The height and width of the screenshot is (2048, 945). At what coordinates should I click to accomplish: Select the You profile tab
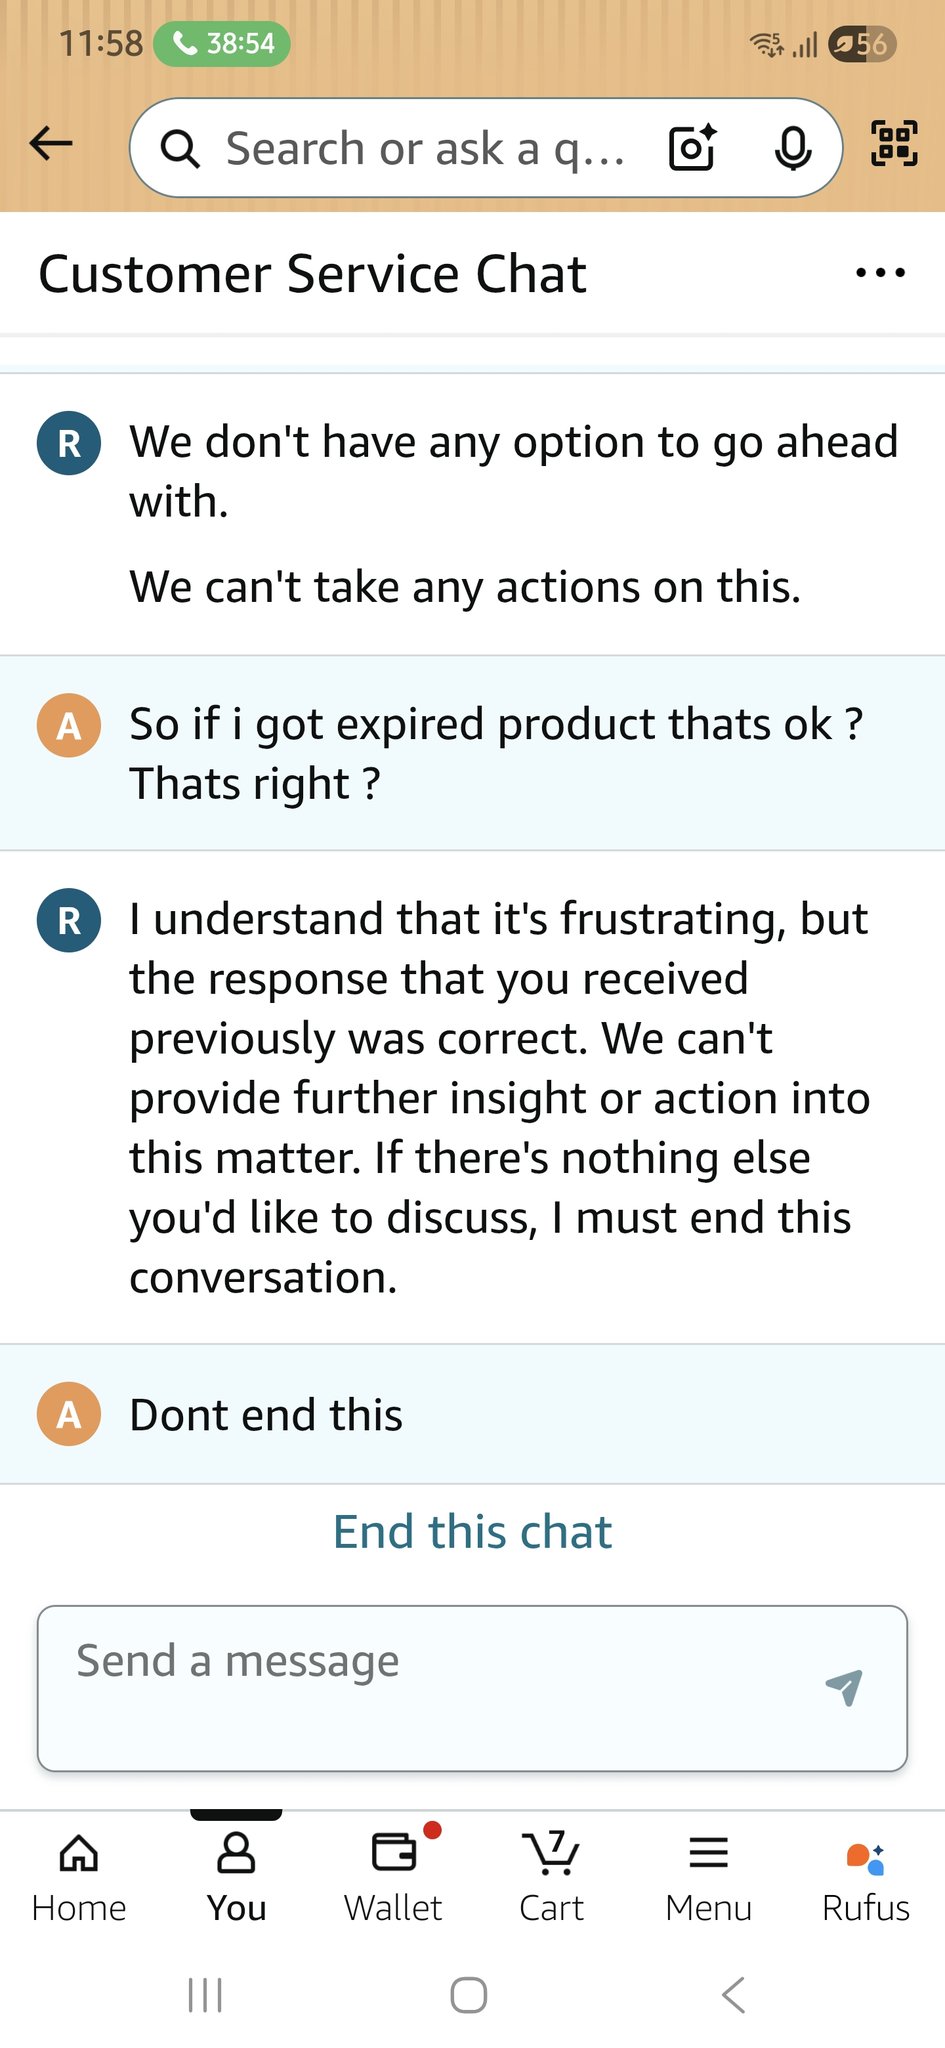pyautogui.click(x=236, y=1877)
